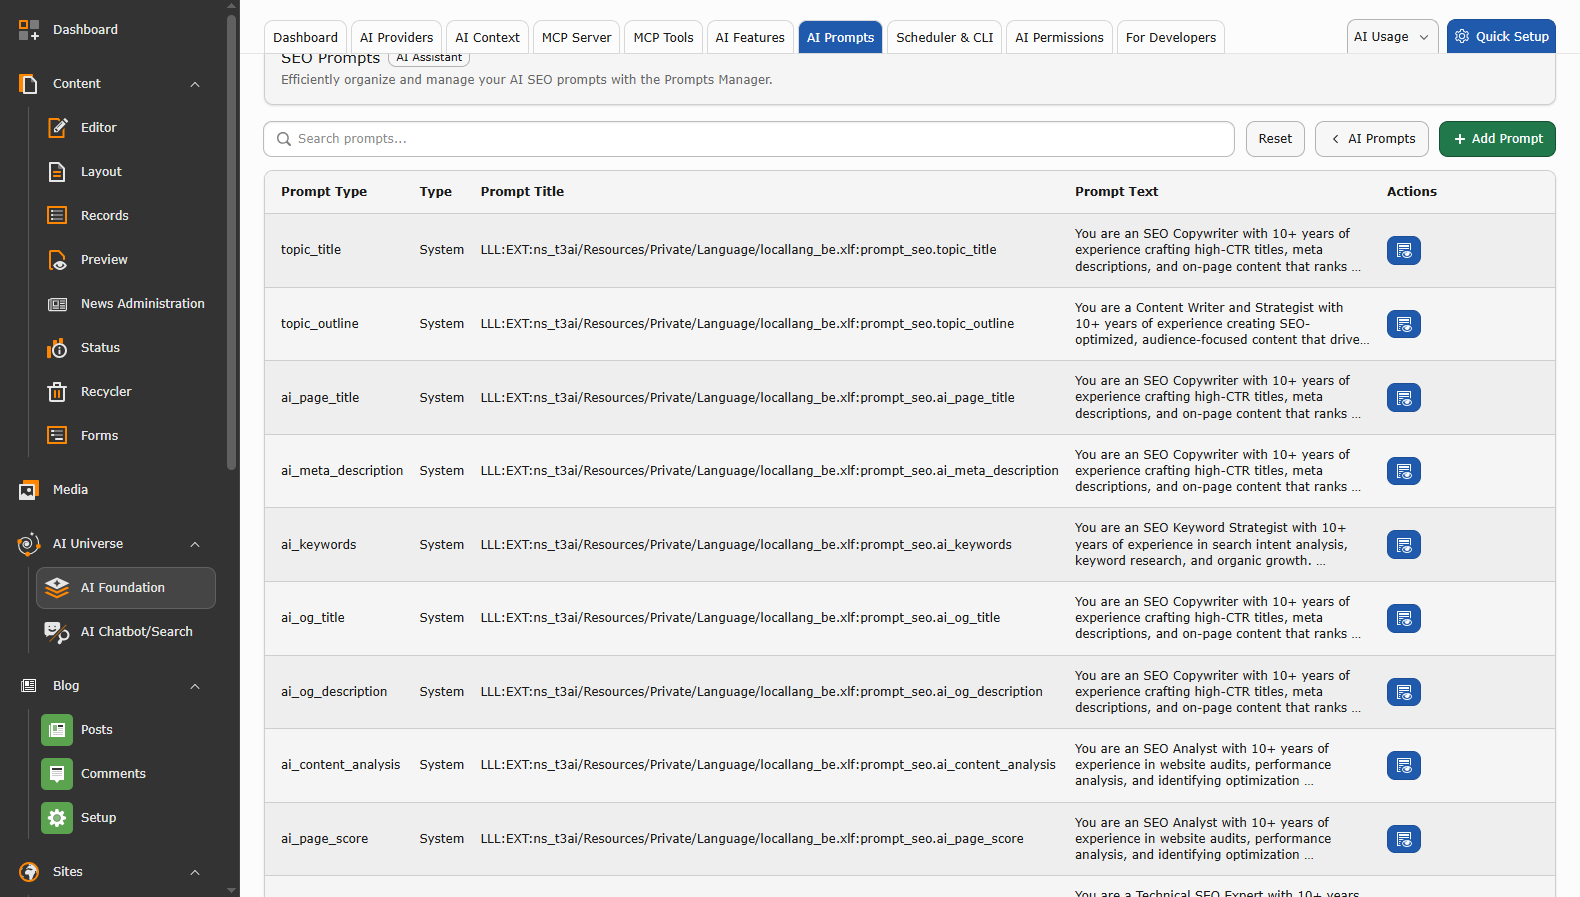The image size is (1580, 897).
Task: Click the Prompt Text column header
Action: (x=1116, y=192)
